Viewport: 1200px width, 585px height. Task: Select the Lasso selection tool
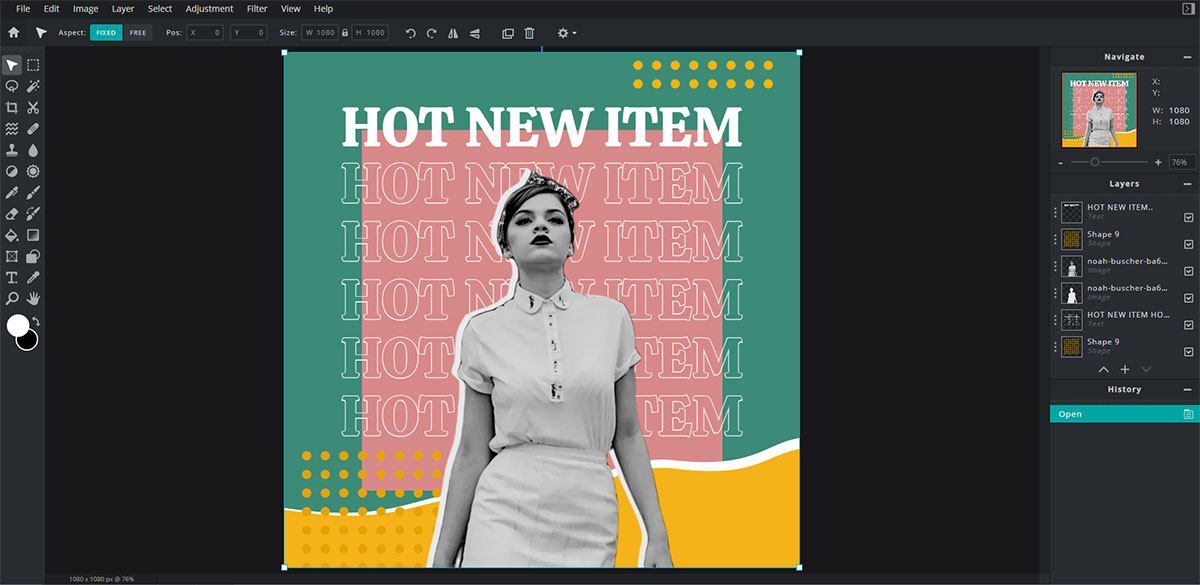tap(12, 86)
